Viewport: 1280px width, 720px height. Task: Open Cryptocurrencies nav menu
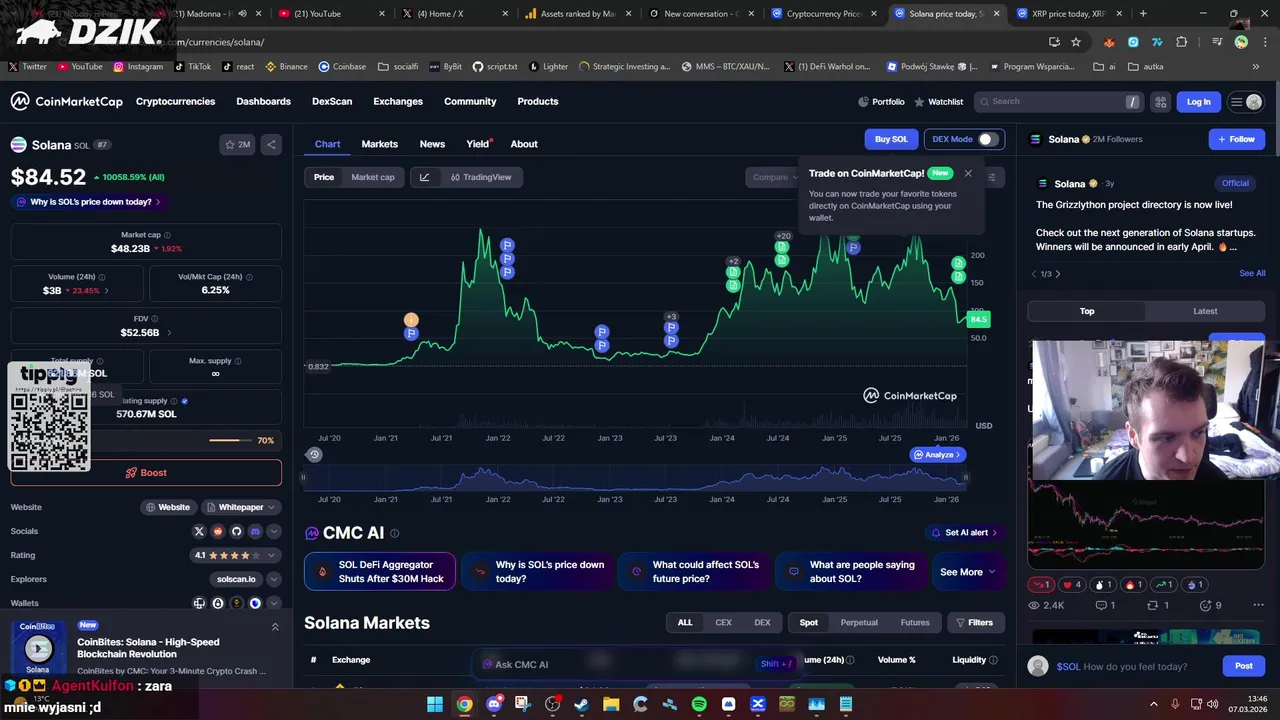click(x=175, y=101)
